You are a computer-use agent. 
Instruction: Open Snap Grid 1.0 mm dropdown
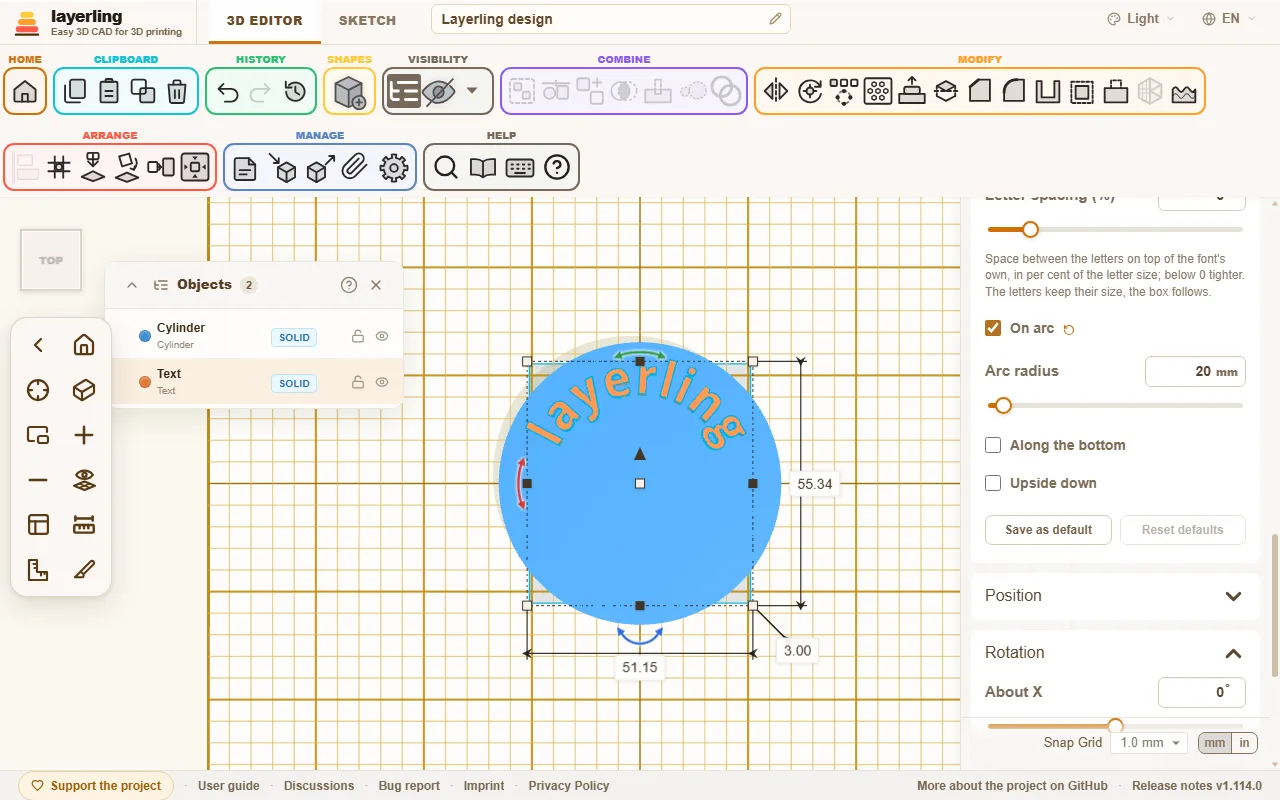click(1150, 743)
